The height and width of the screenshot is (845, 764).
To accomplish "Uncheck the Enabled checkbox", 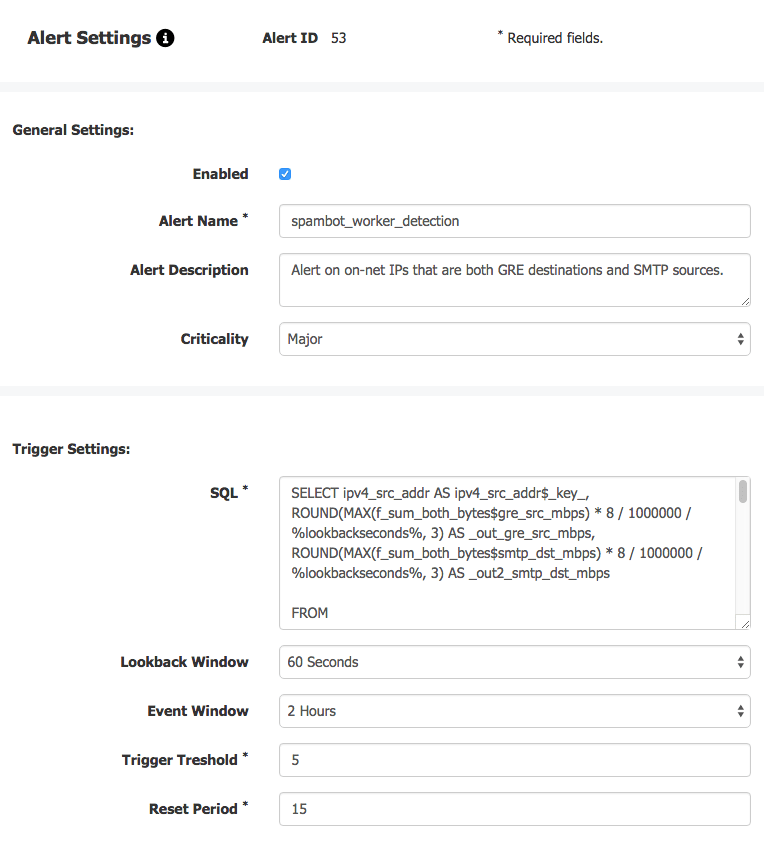I will pos(285,174).
